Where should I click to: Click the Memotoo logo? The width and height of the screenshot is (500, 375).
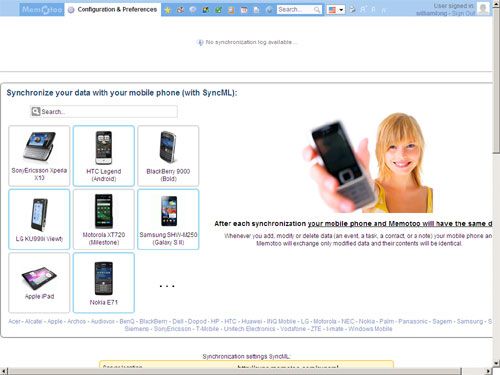(x=42, y=10)
